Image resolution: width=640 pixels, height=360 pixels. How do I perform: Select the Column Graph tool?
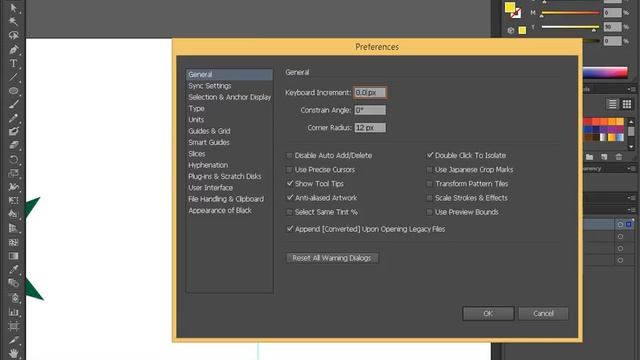point(13,312)
